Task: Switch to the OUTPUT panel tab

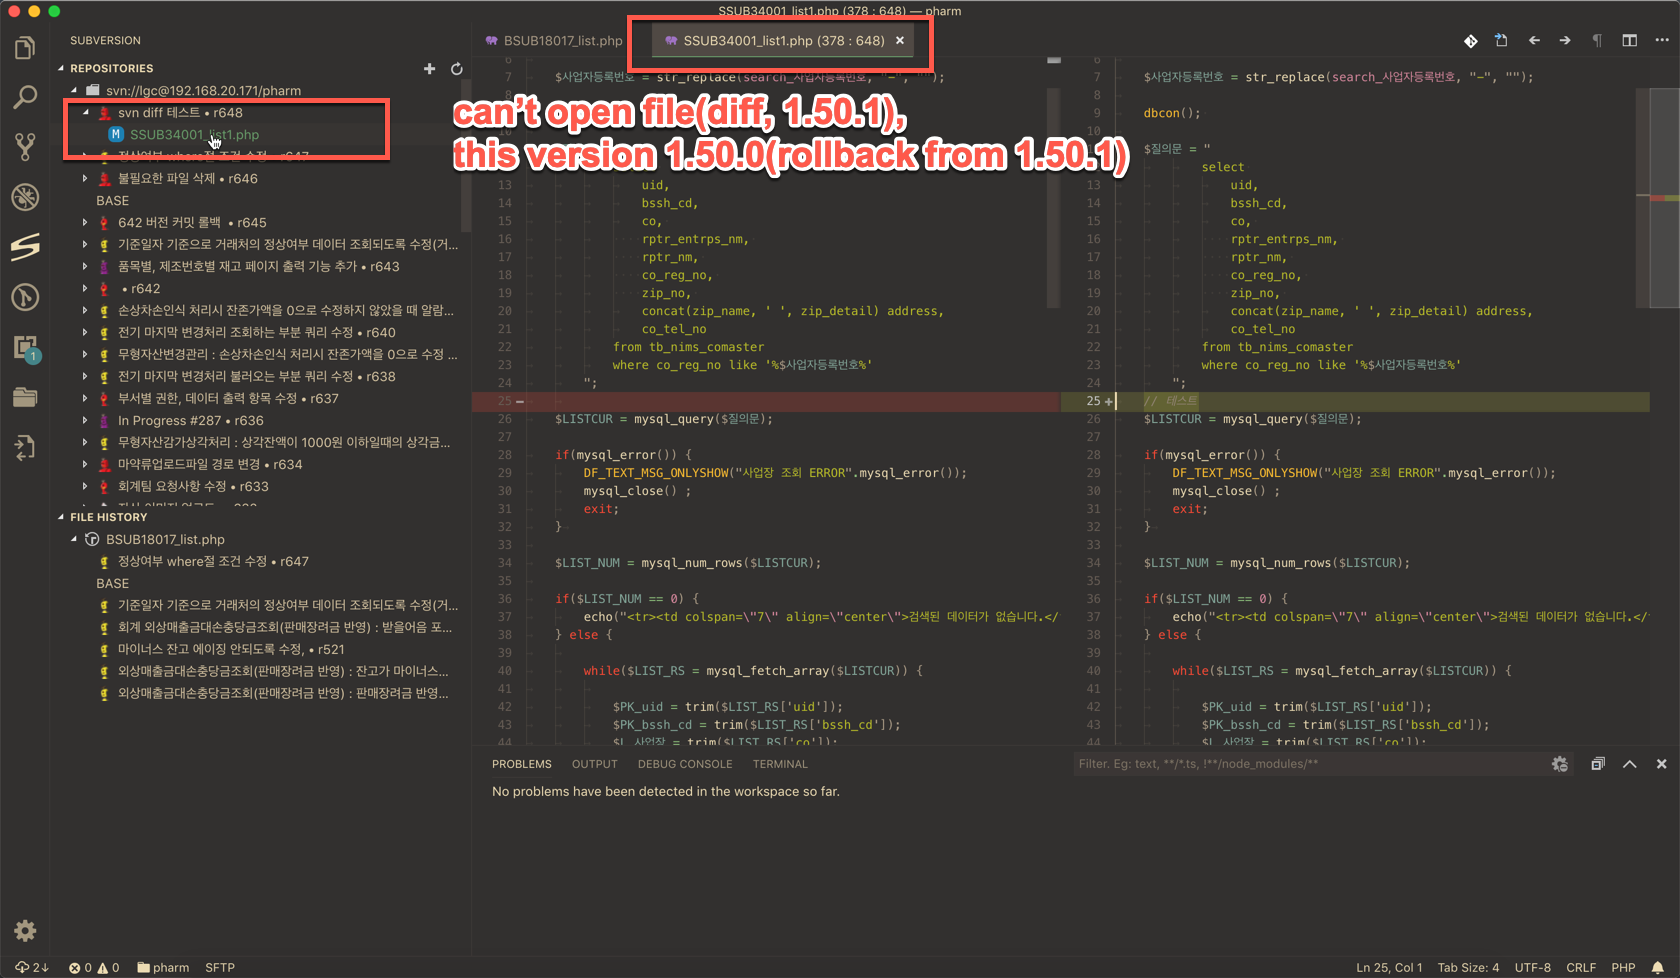Action: (x=595, y=764)
